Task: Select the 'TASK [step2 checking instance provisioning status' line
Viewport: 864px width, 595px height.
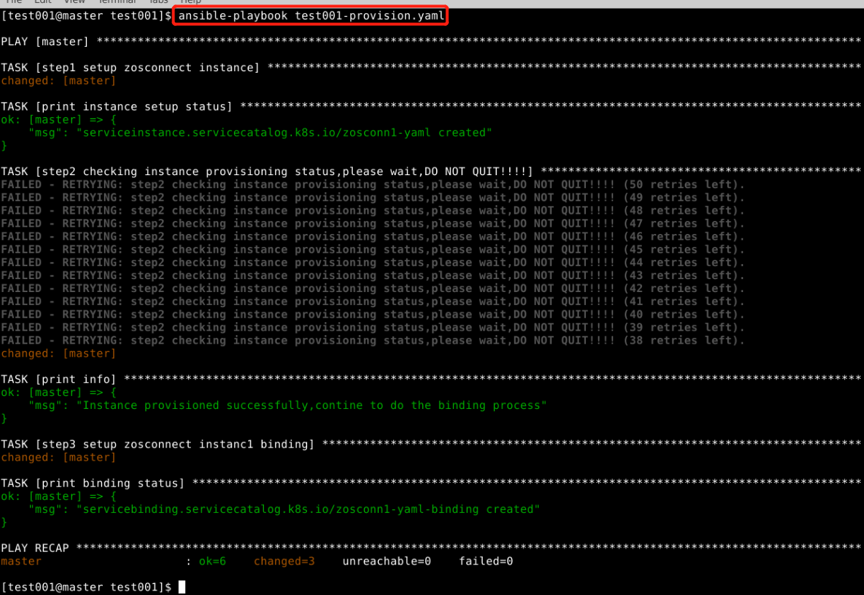Action: coord(431,171)
